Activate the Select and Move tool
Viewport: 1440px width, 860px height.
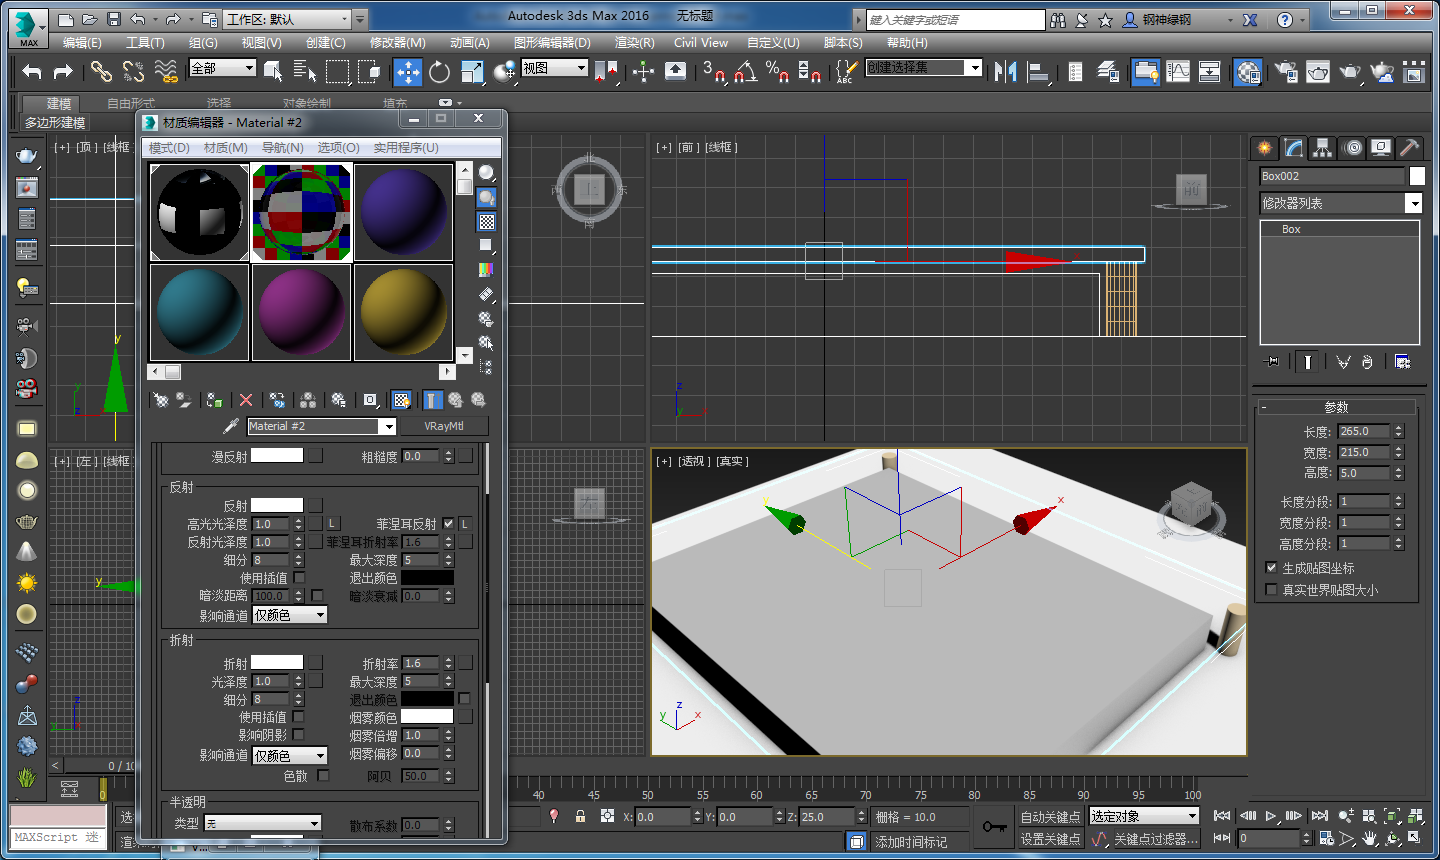(407, 71)
